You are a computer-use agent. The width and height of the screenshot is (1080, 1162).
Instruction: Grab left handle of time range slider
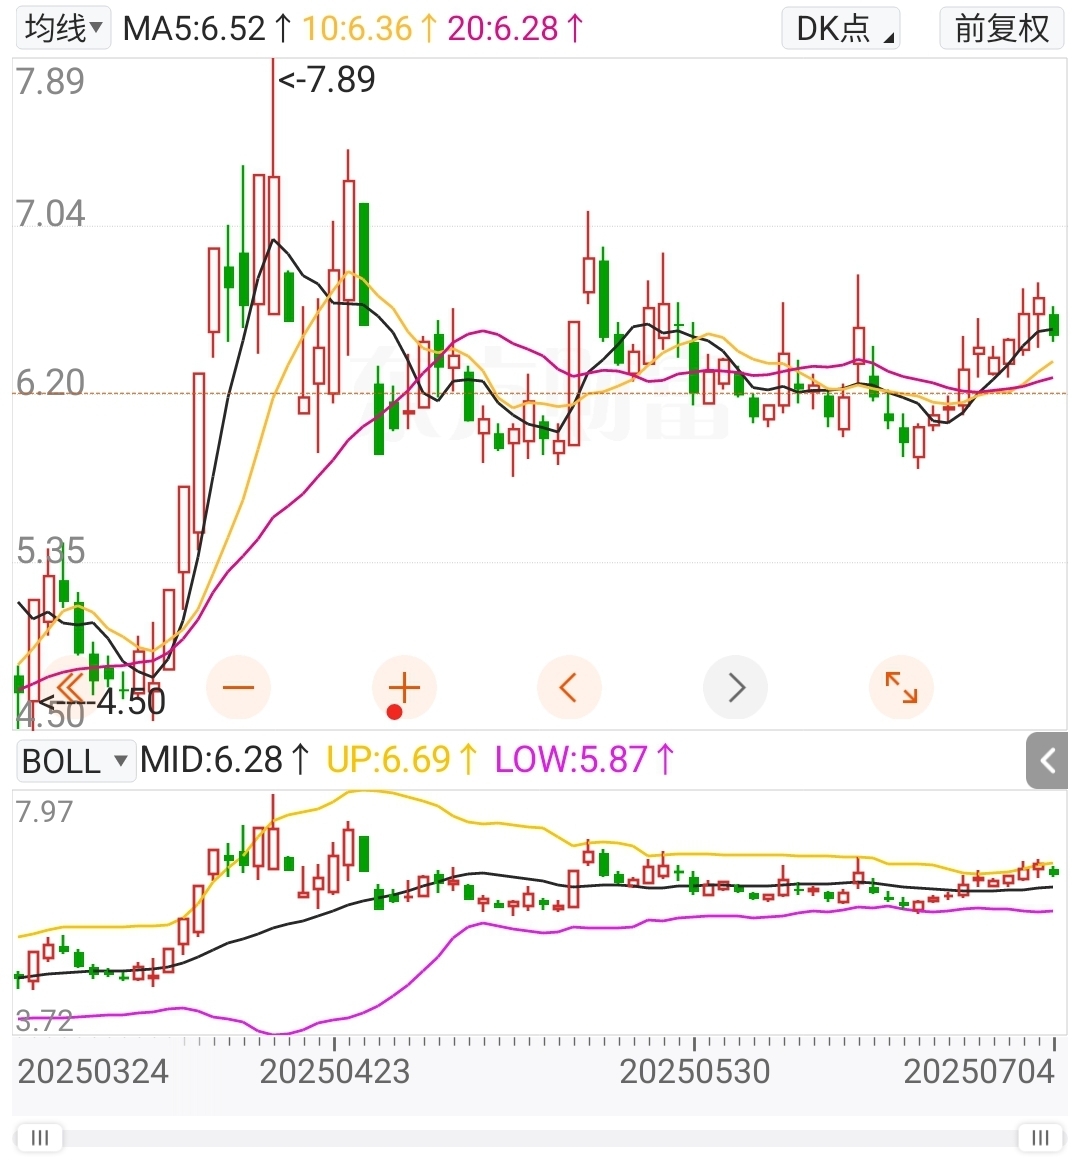[39, 1137]
